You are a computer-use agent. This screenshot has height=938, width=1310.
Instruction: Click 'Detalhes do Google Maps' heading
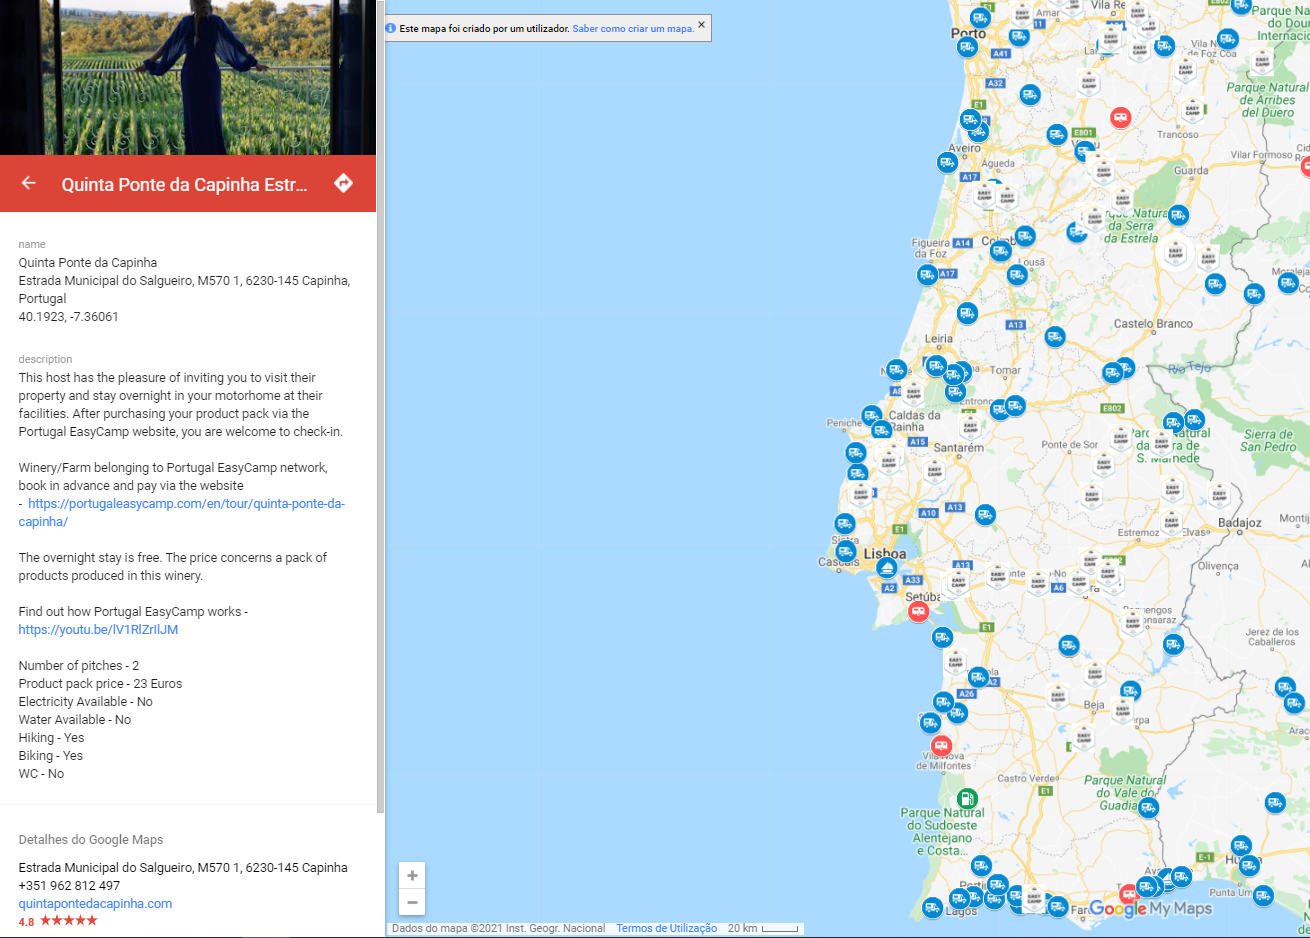(x=91, y=840)
